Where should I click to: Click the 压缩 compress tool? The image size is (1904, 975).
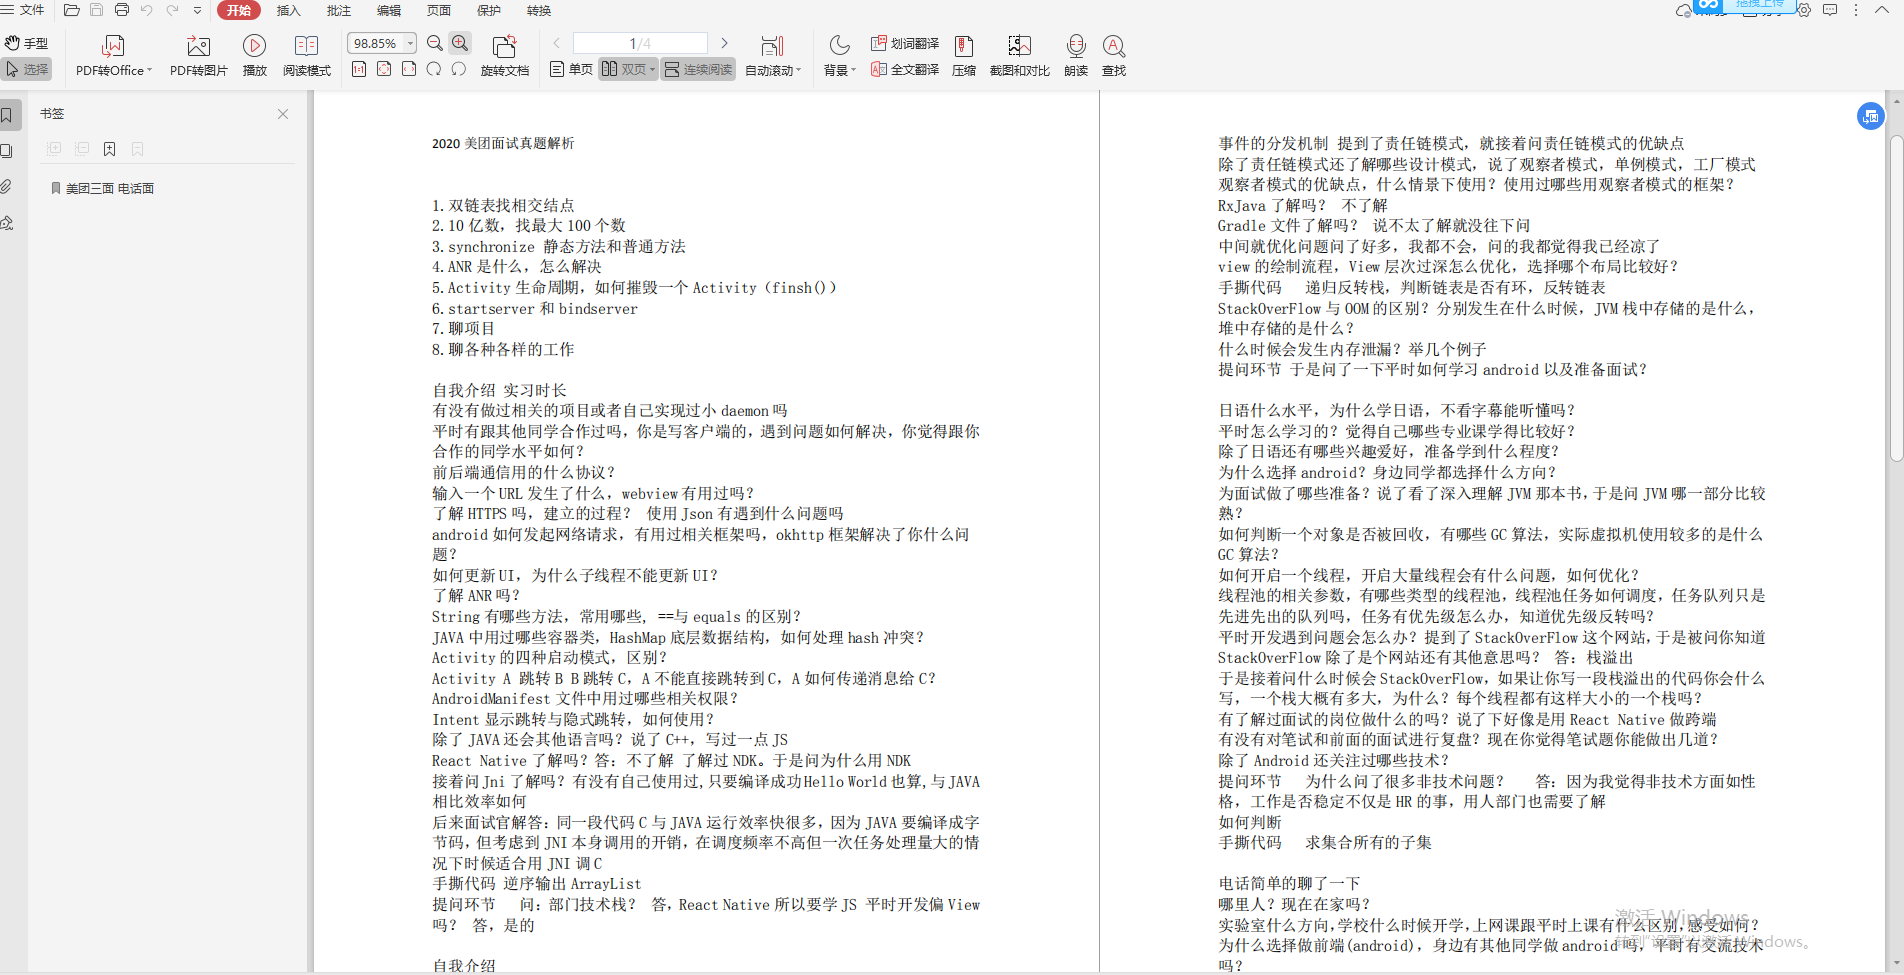tap(964, 56)
